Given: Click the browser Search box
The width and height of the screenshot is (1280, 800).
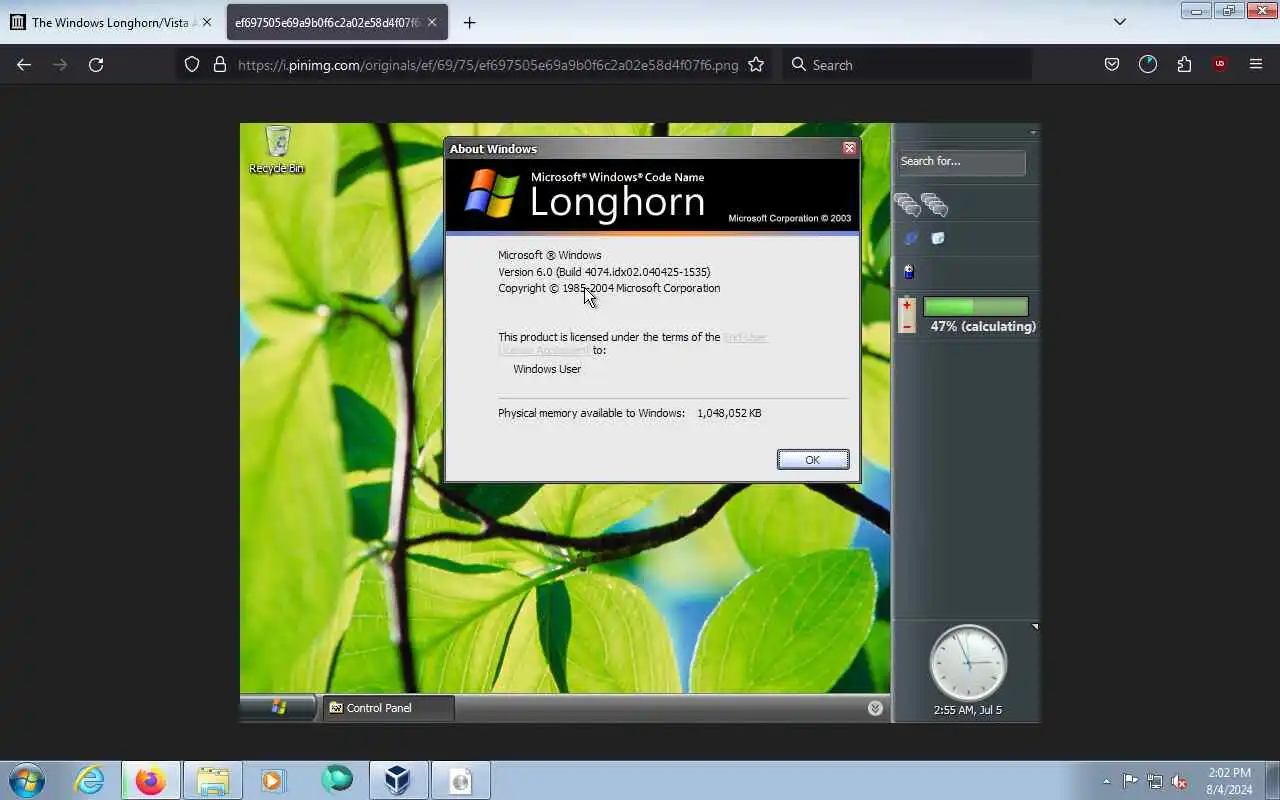Looking at the screenshot, I should (907, 64).
